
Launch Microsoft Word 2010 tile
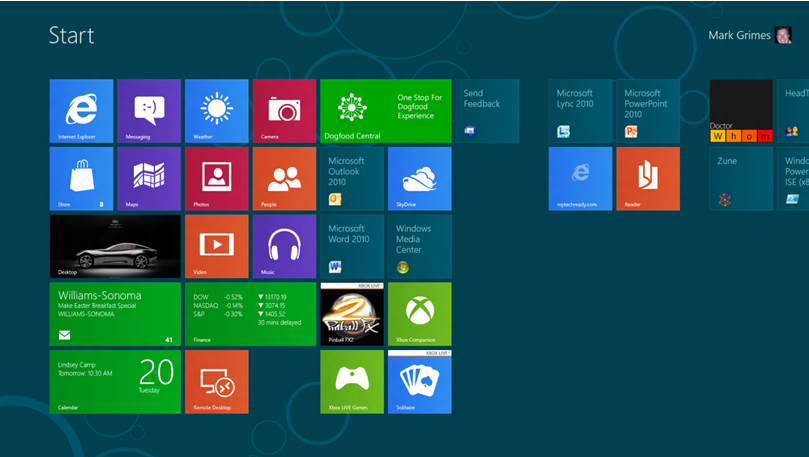click(x=352, y=247)
